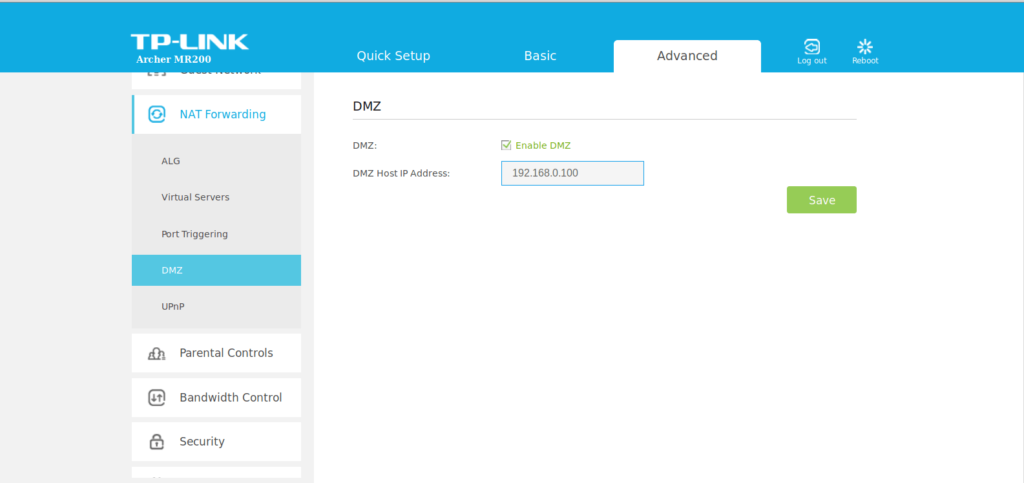Collapse the NAT Forwarding section label

222,114
